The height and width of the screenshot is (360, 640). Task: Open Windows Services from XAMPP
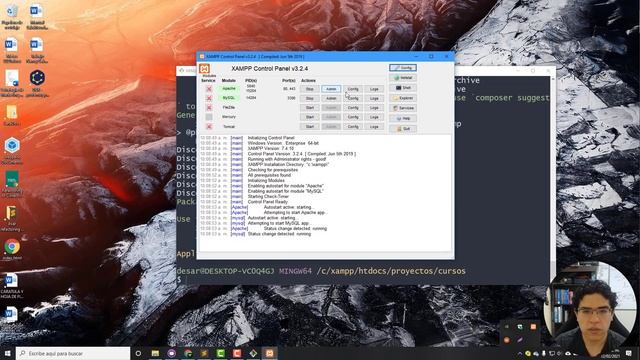click(403, 108)
